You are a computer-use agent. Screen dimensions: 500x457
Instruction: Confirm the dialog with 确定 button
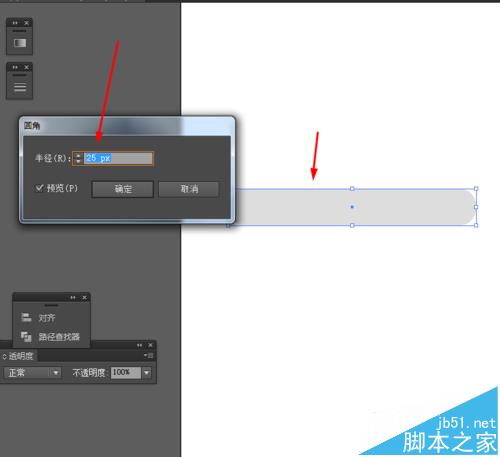(x=123, y=189)
